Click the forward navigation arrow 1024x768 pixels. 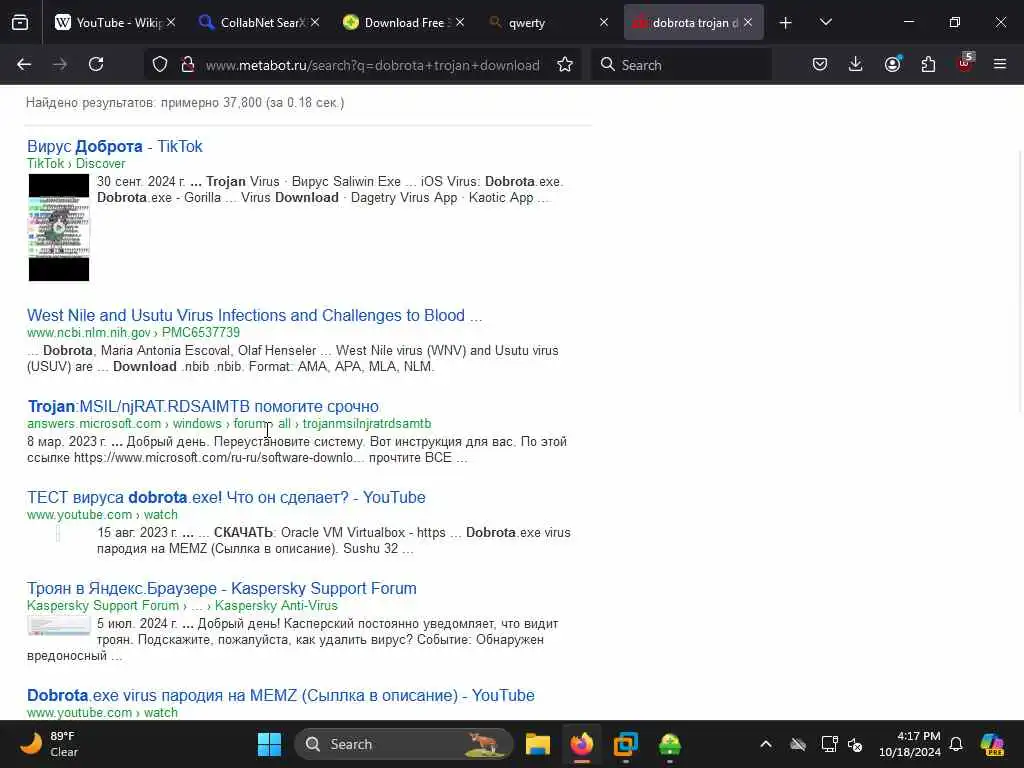coord(60,64)
